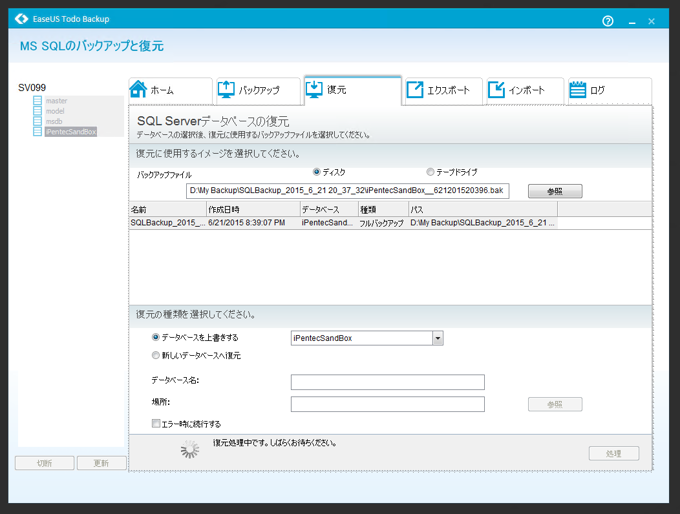Open the help question mark icon

pyautogui.click(x=608, y=21)
